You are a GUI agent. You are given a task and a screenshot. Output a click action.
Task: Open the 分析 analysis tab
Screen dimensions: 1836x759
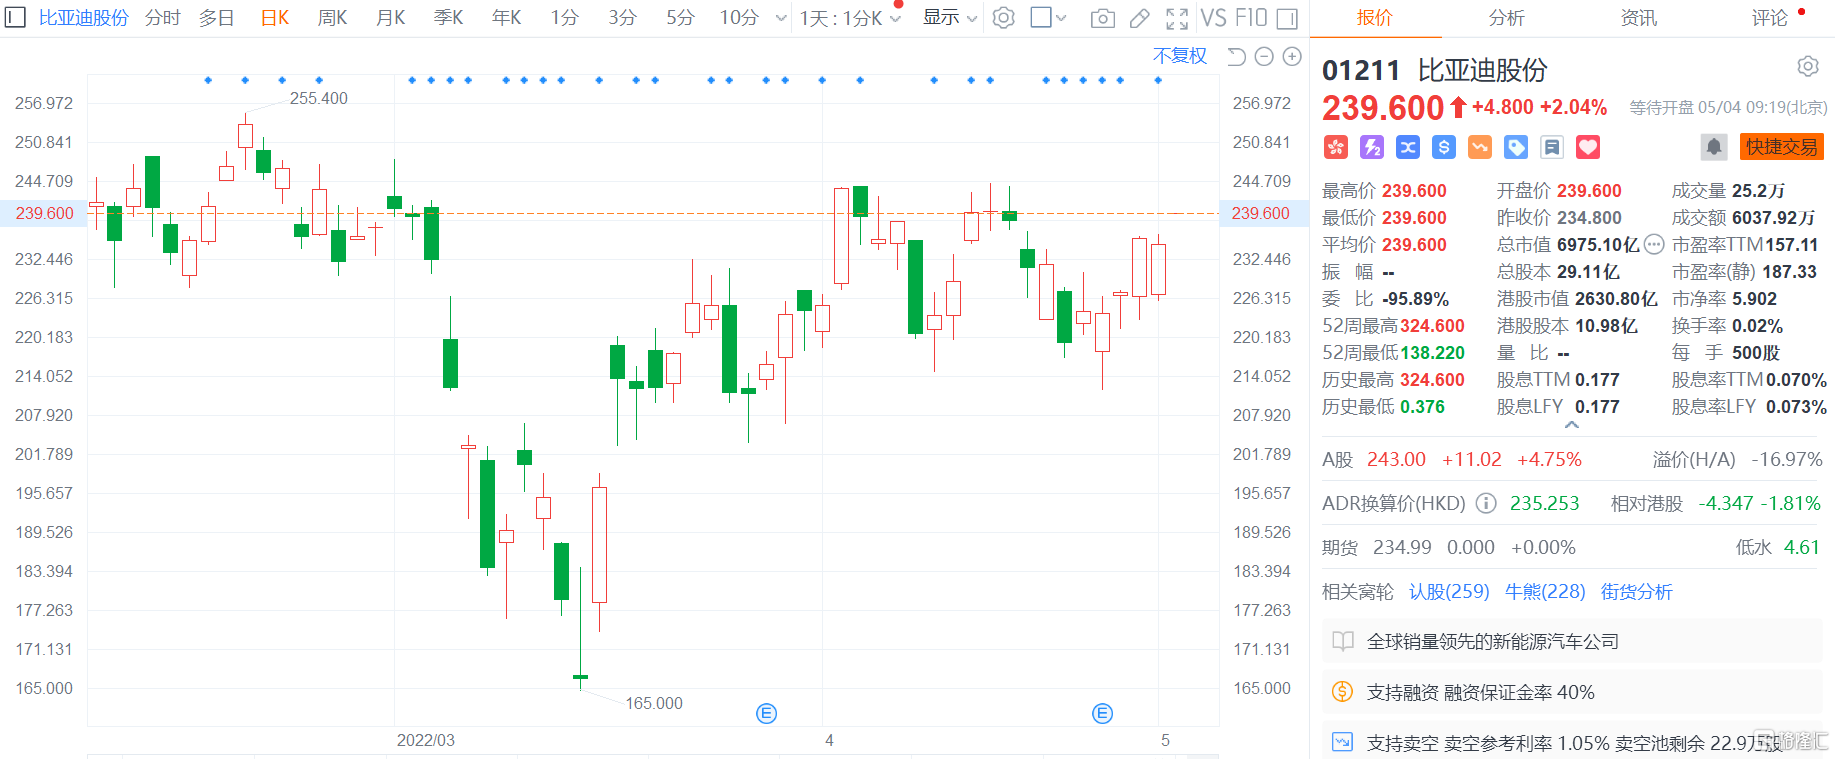point(1506,18)
